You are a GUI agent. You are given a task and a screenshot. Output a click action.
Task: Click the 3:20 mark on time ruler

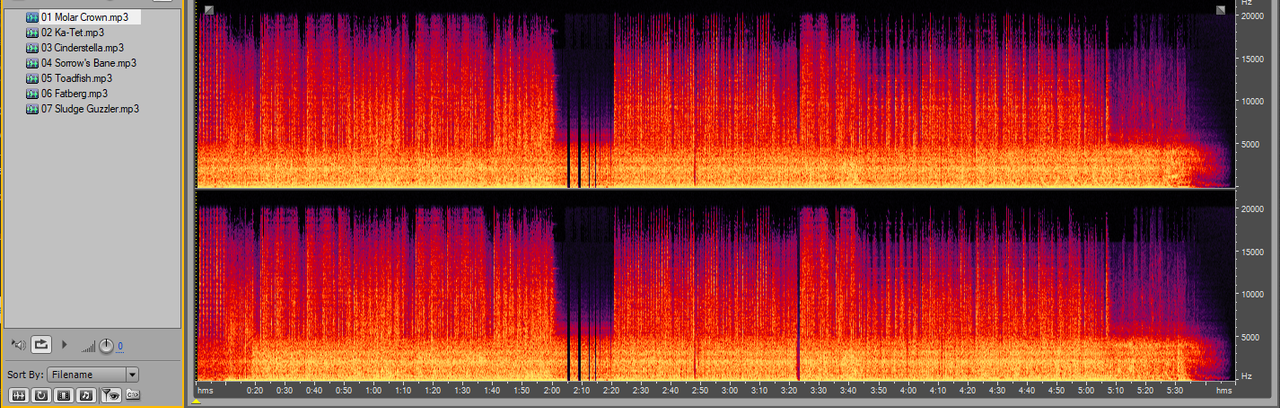pyautogui.click(x=790, y=391)
